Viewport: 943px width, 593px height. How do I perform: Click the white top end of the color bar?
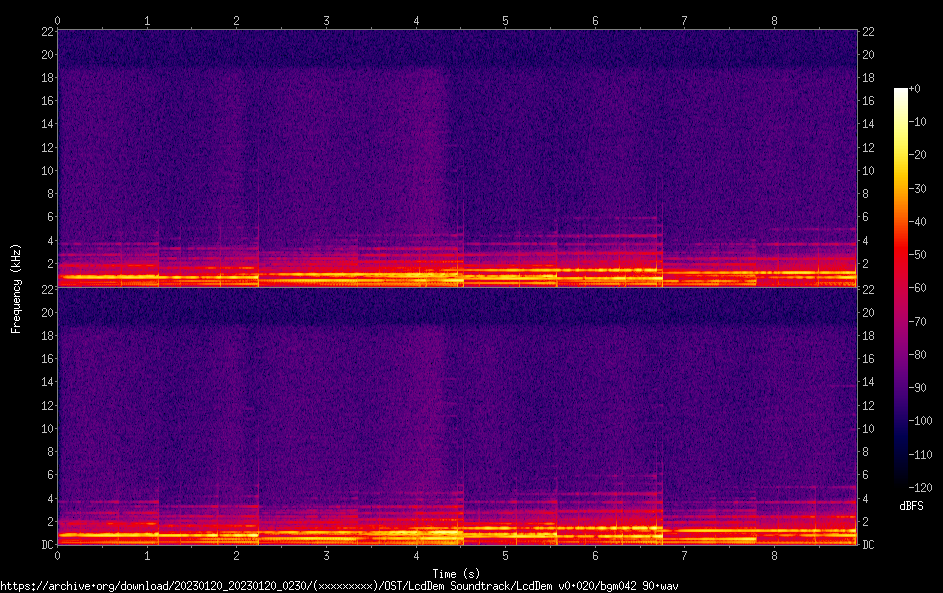901,93
